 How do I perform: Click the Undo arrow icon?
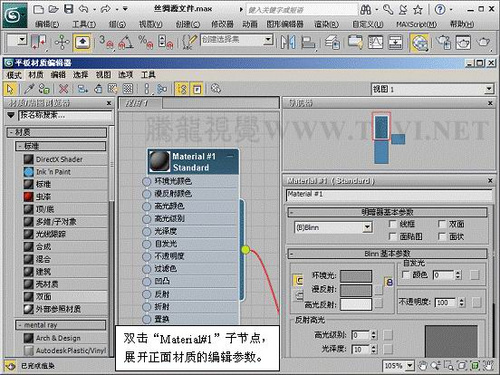coord(84,9)
